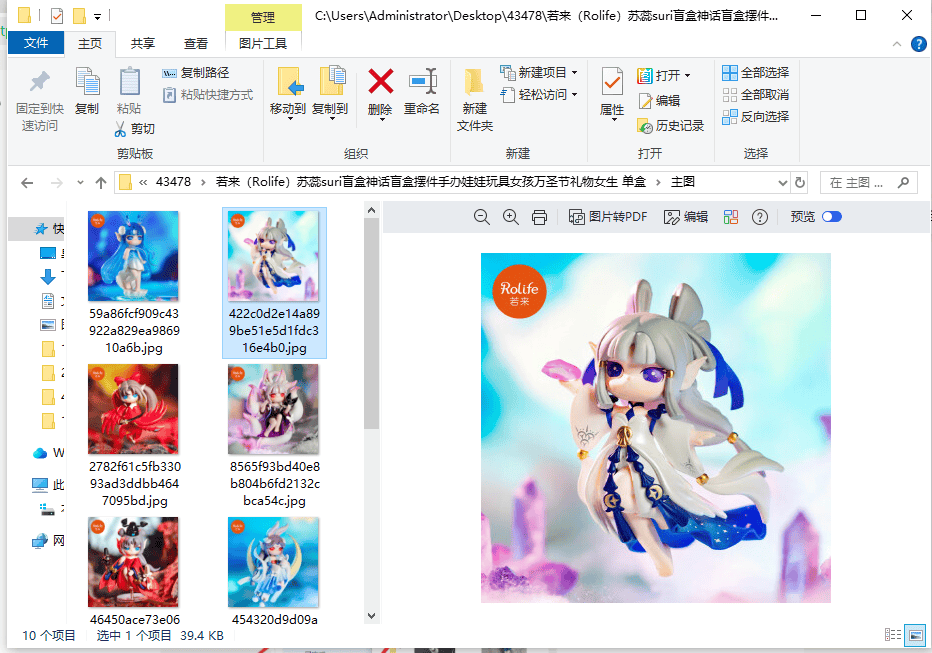The image size is (932, 653).
Task: Create a New folder (新建文件夹)
Action: point(474,99)
